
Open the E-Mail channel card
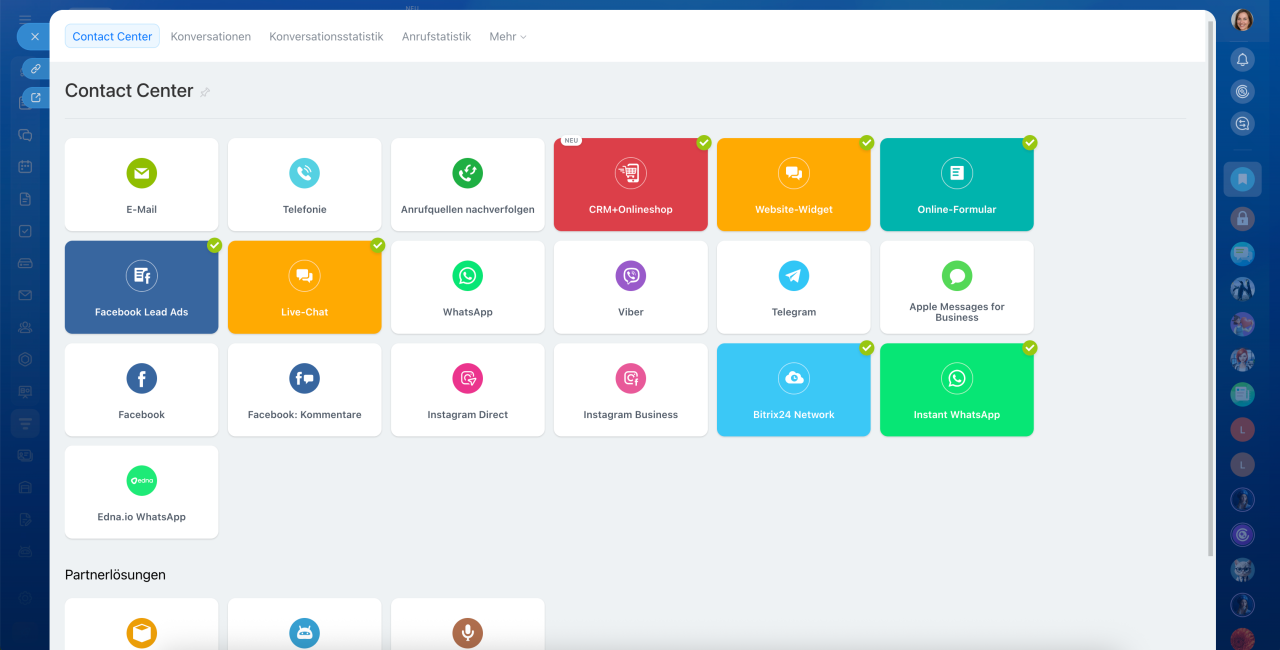141,185
